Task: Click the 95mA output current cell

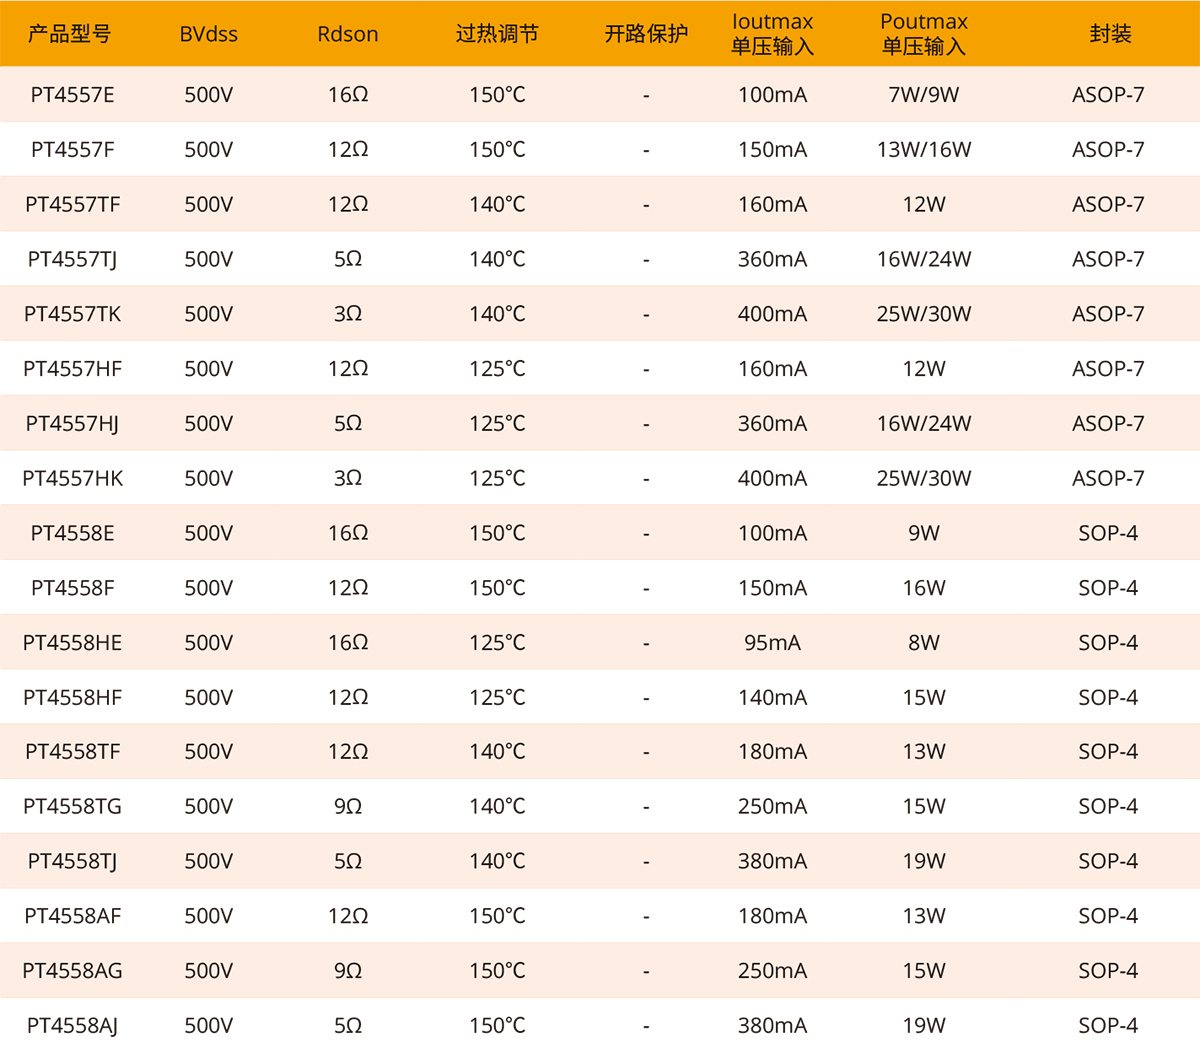Action: [772, 642]
